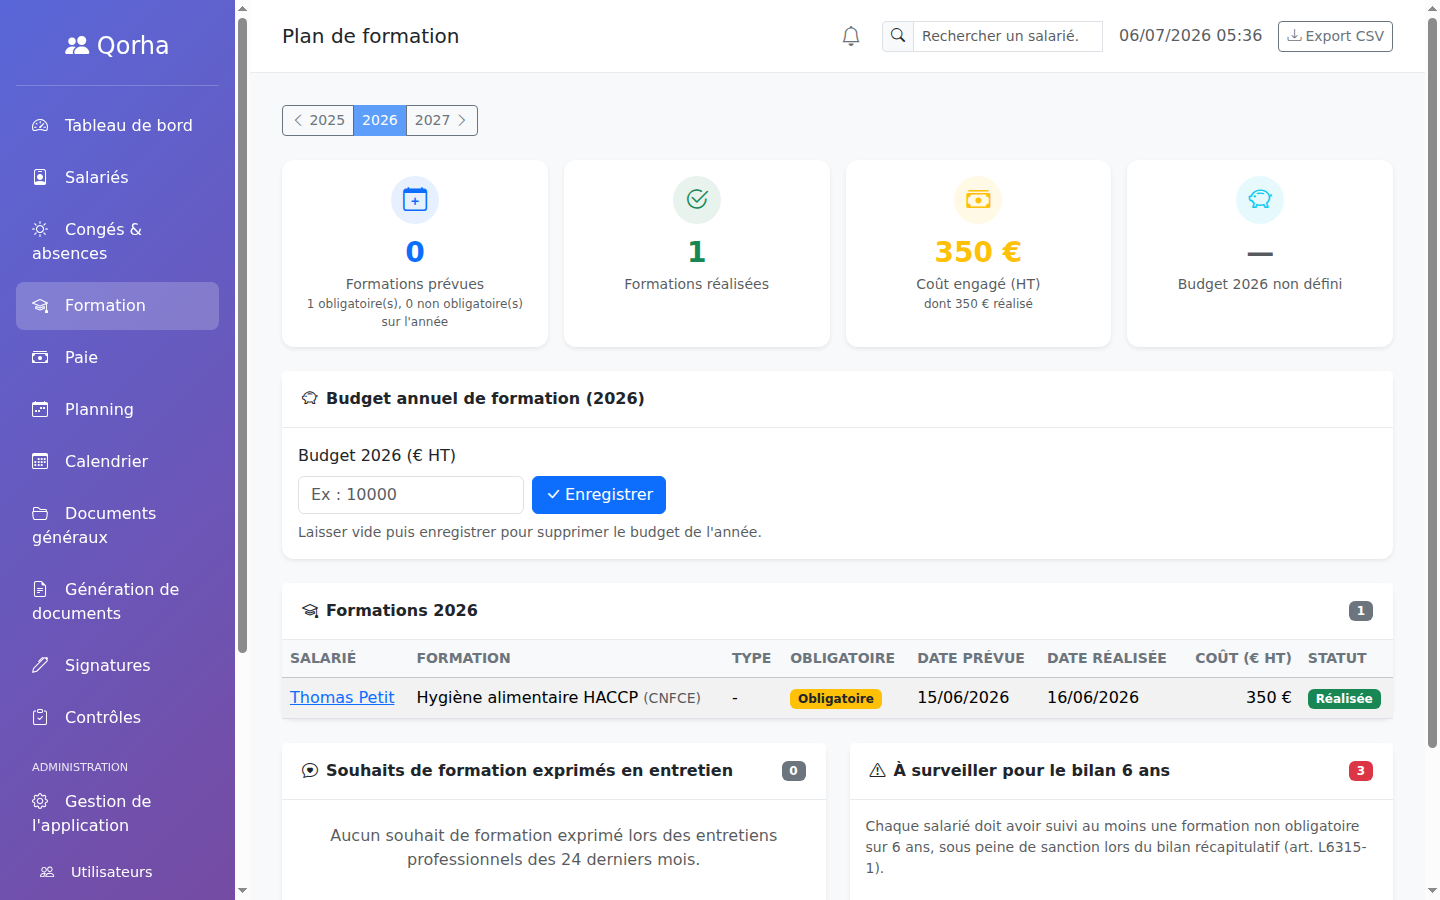Click the Budget 2026 amount input
This screenshot has height=900, width=1440.
tap(411, 495)
